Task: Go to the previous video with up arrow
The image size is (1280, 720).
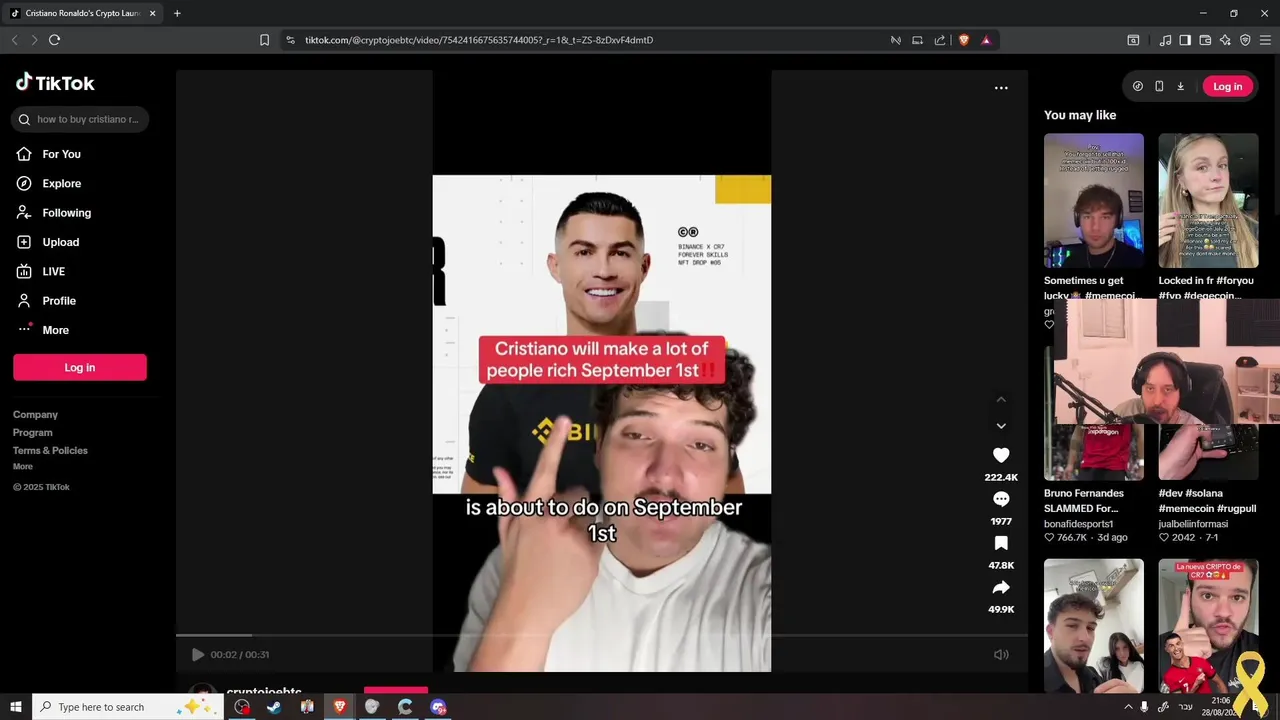Action: [x=1001, y=399]
